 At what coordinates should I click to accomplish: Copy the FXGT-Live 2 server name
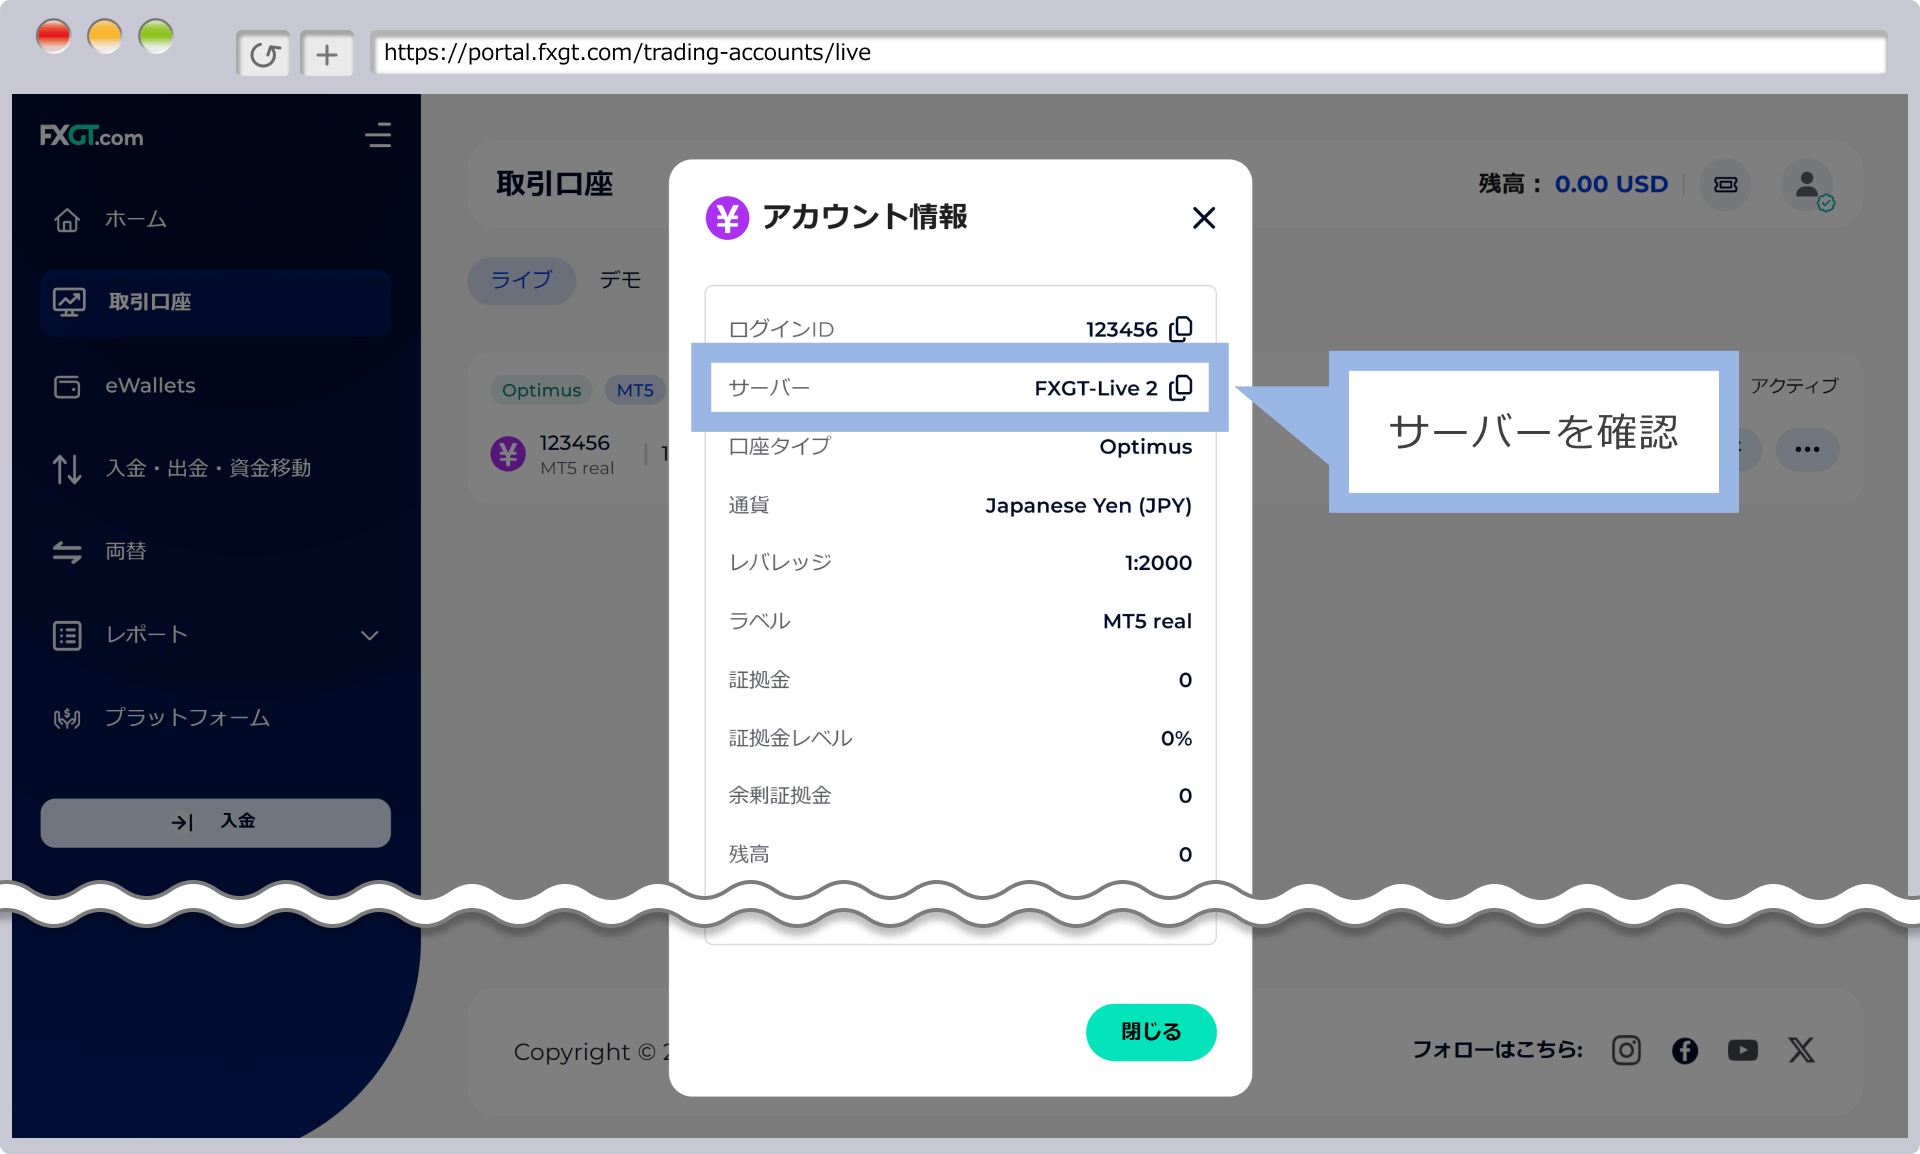pyautogui.click(x=1181, y=388)
